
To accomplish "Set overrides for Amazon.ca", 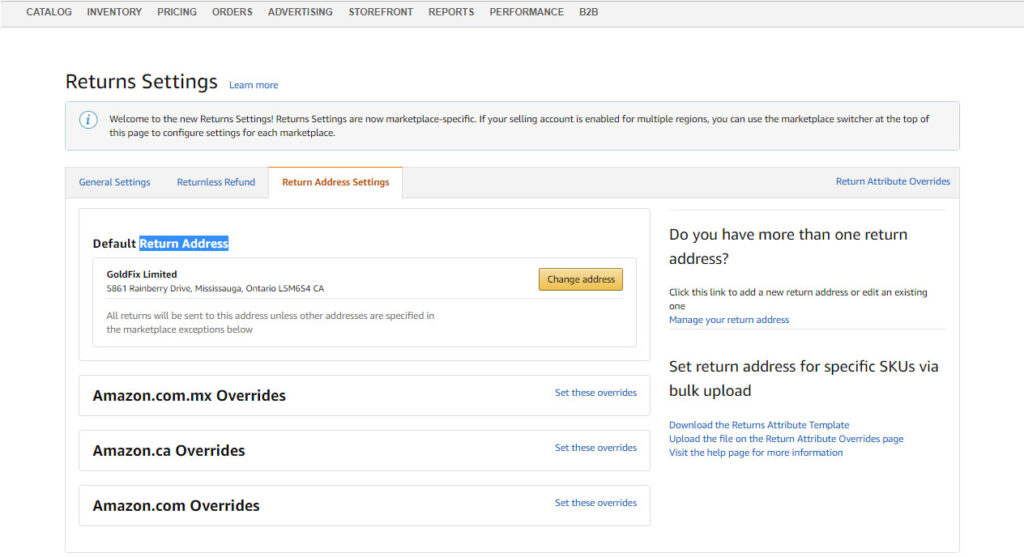I will 595,448.
